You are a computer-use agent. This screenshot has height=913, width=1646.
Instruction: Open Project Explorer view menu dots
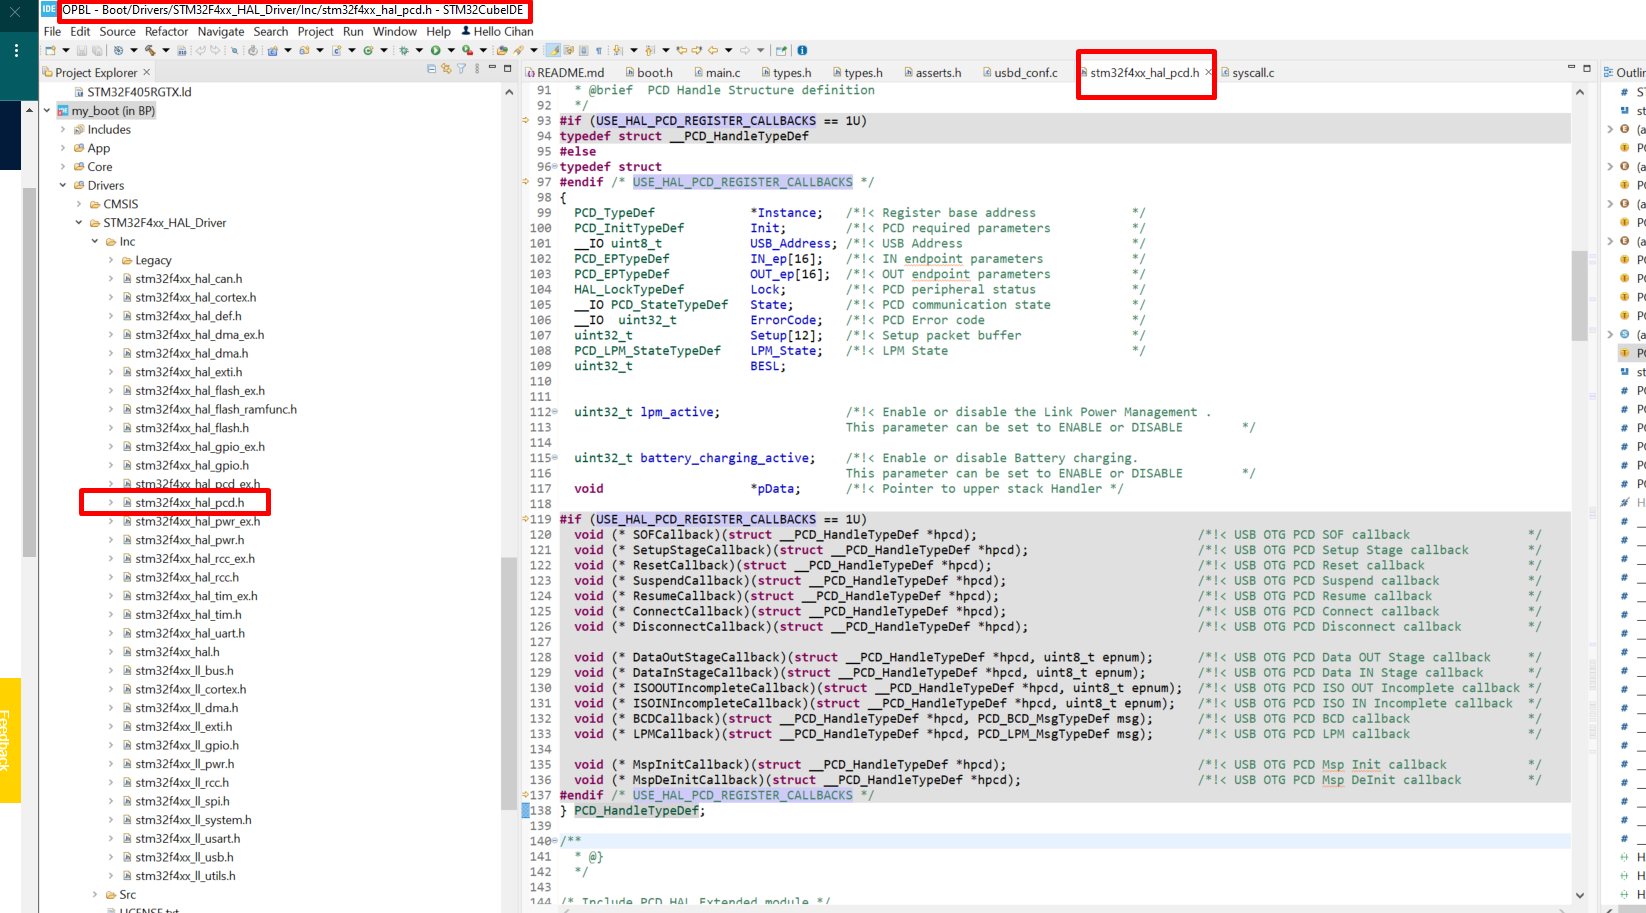pyautogui.click(x=477, y=69)
